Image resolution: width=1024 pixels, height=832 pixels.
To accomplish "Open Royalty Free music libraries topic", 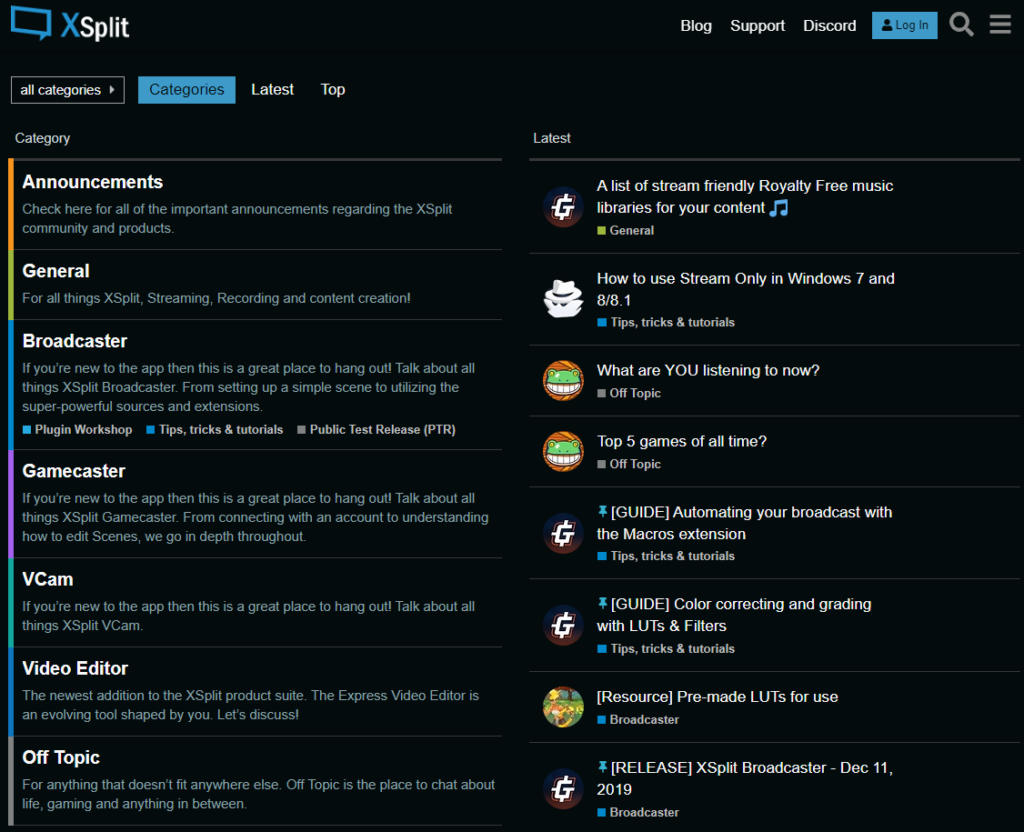I will (744, 197).
